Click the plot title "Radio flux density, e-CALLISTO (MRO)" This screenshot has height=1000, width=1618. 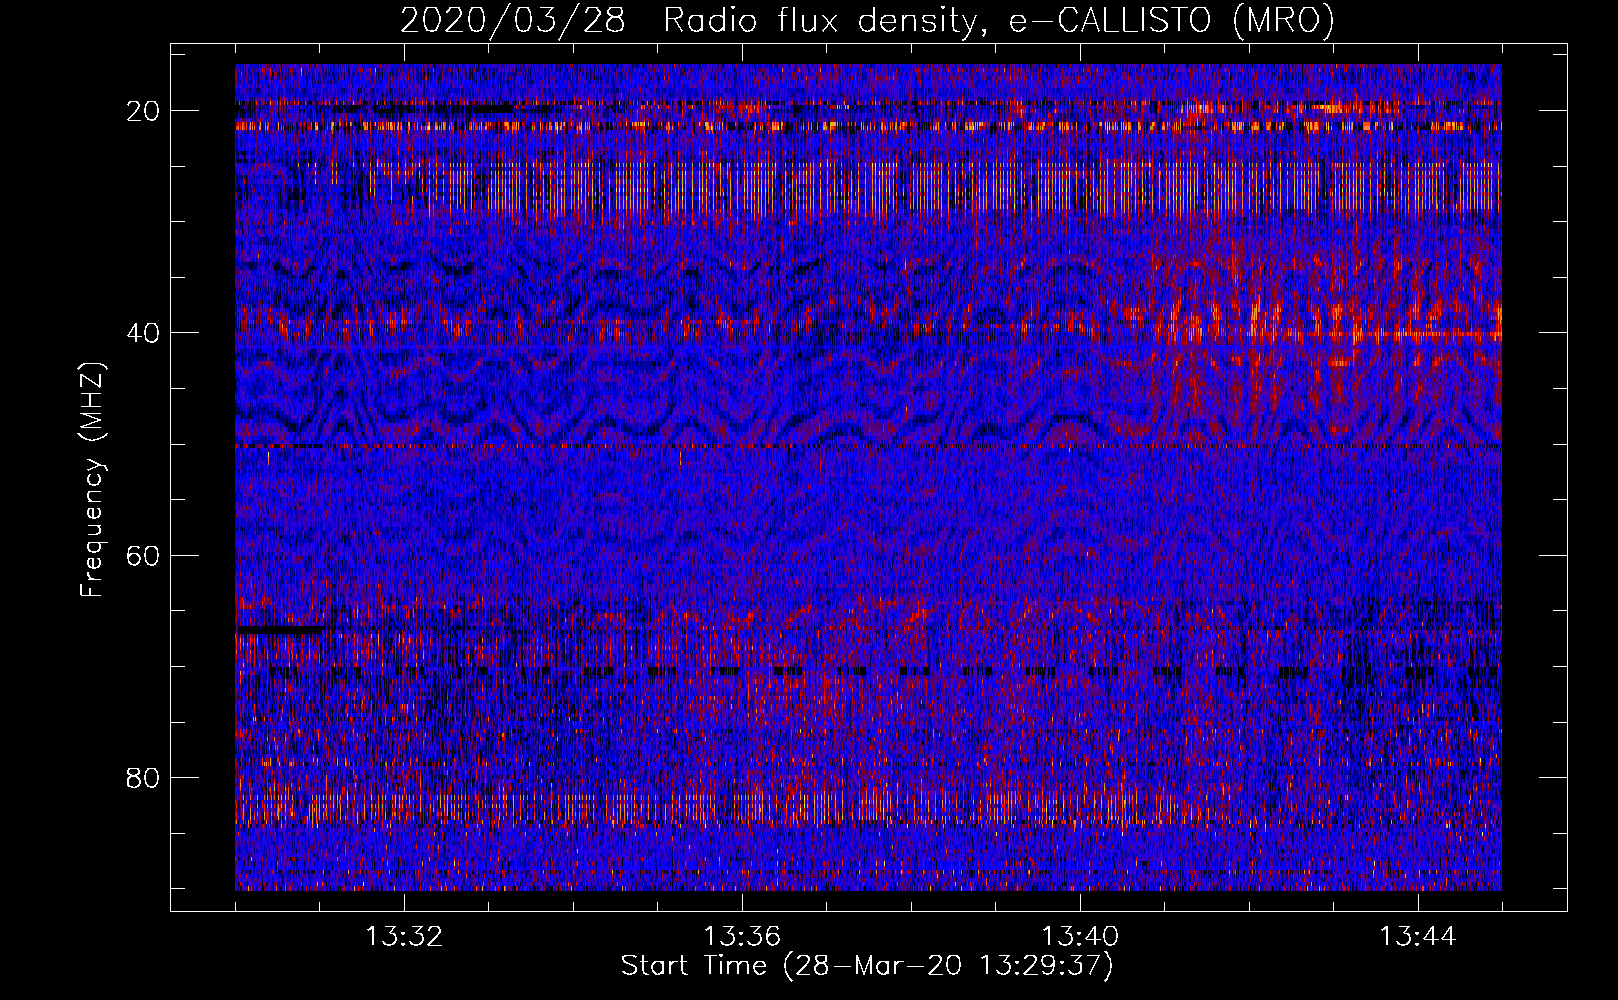tap(999, 21)
